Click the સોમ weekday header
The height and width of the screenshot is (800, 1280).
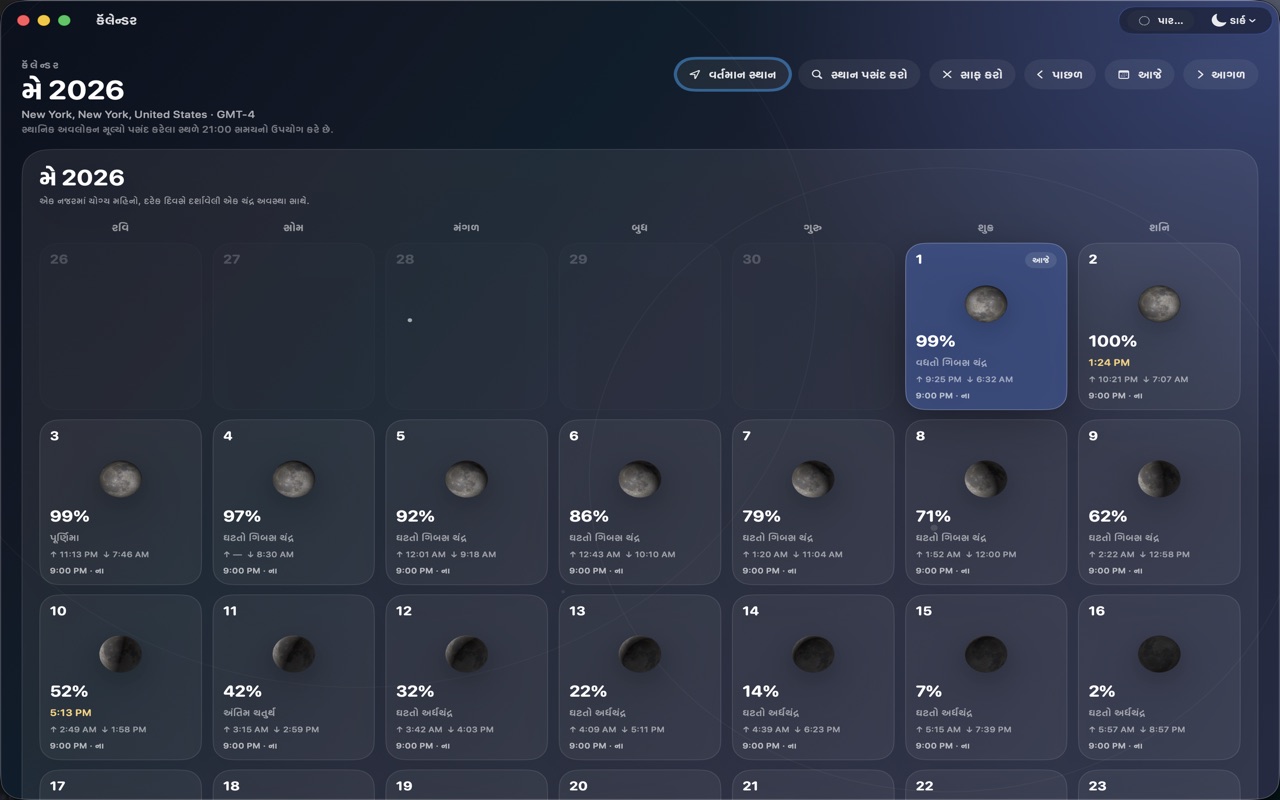click(293, 228)
